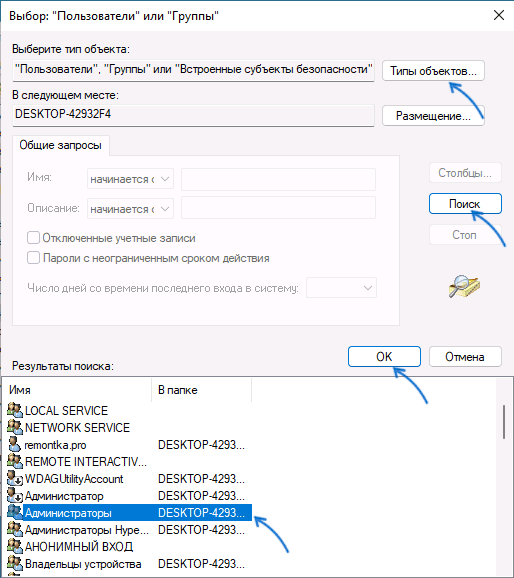The width and height of the screenshot is (514, 578).
Task: Select Администраторы Hype... entry
Action: click(x=87, y=530)
